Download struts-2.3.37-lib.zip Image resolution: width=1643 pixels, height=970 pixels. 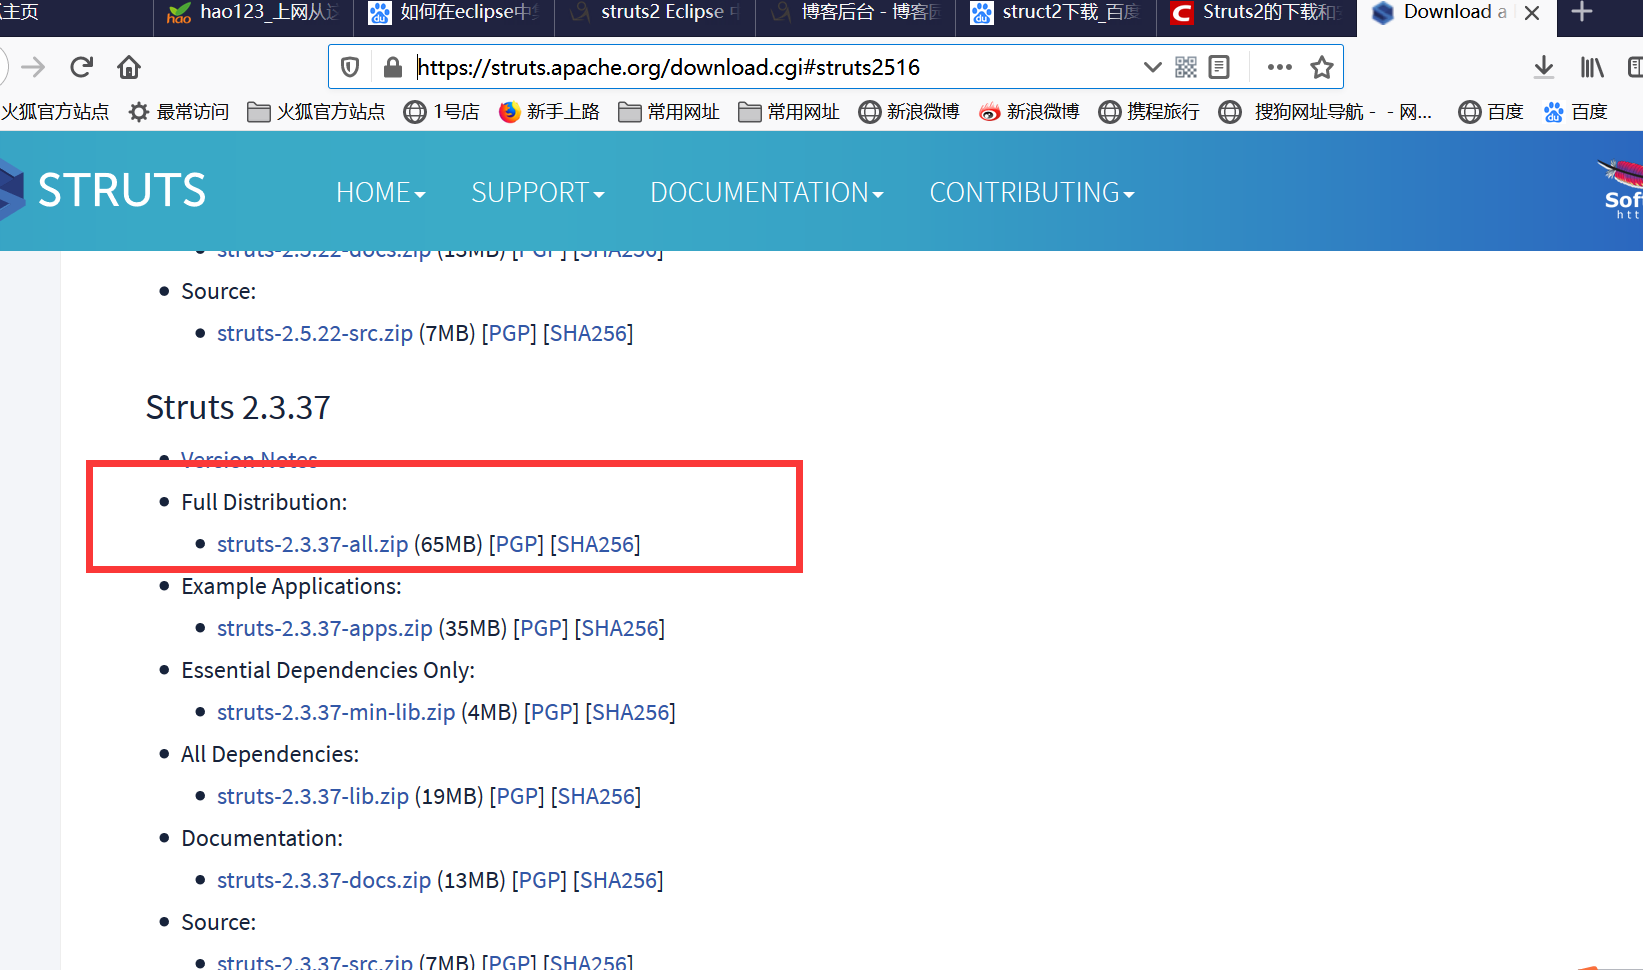coord(313,796)
